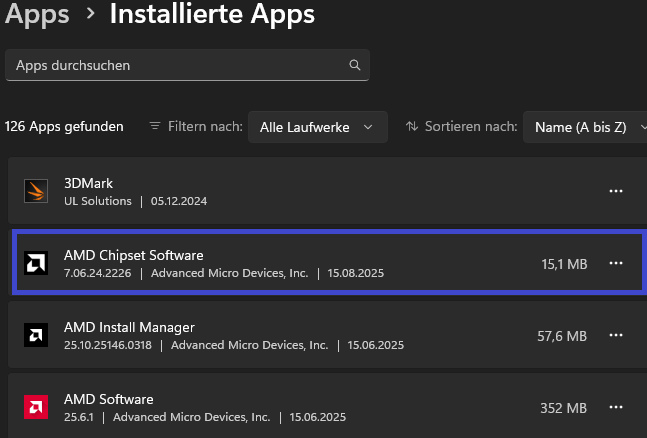Focus the Apps durchsuchen search field
647x438 pixels.
click(187, 65)
